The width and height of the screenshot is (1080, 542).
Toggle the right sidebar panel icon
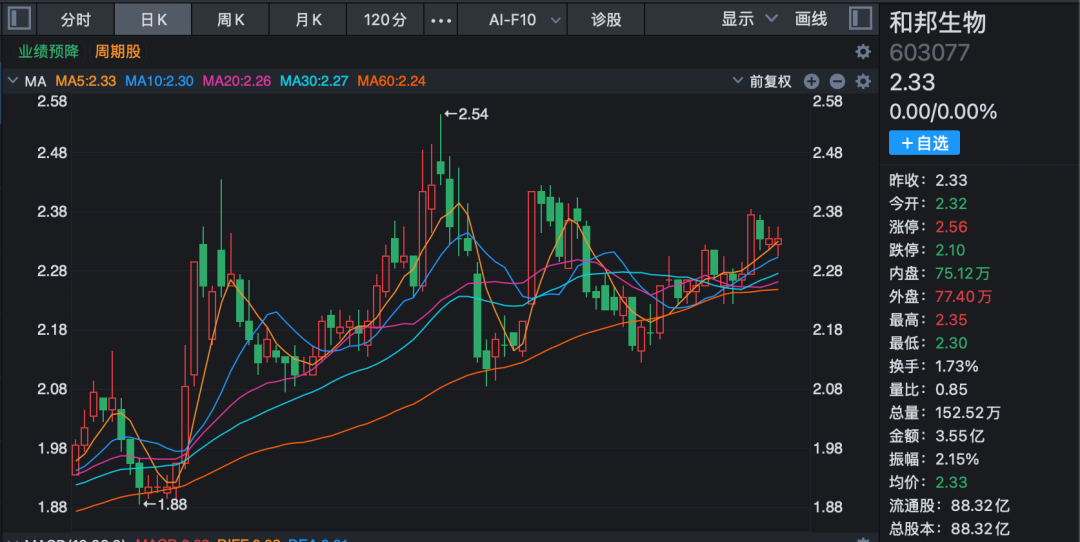[860, 18]
